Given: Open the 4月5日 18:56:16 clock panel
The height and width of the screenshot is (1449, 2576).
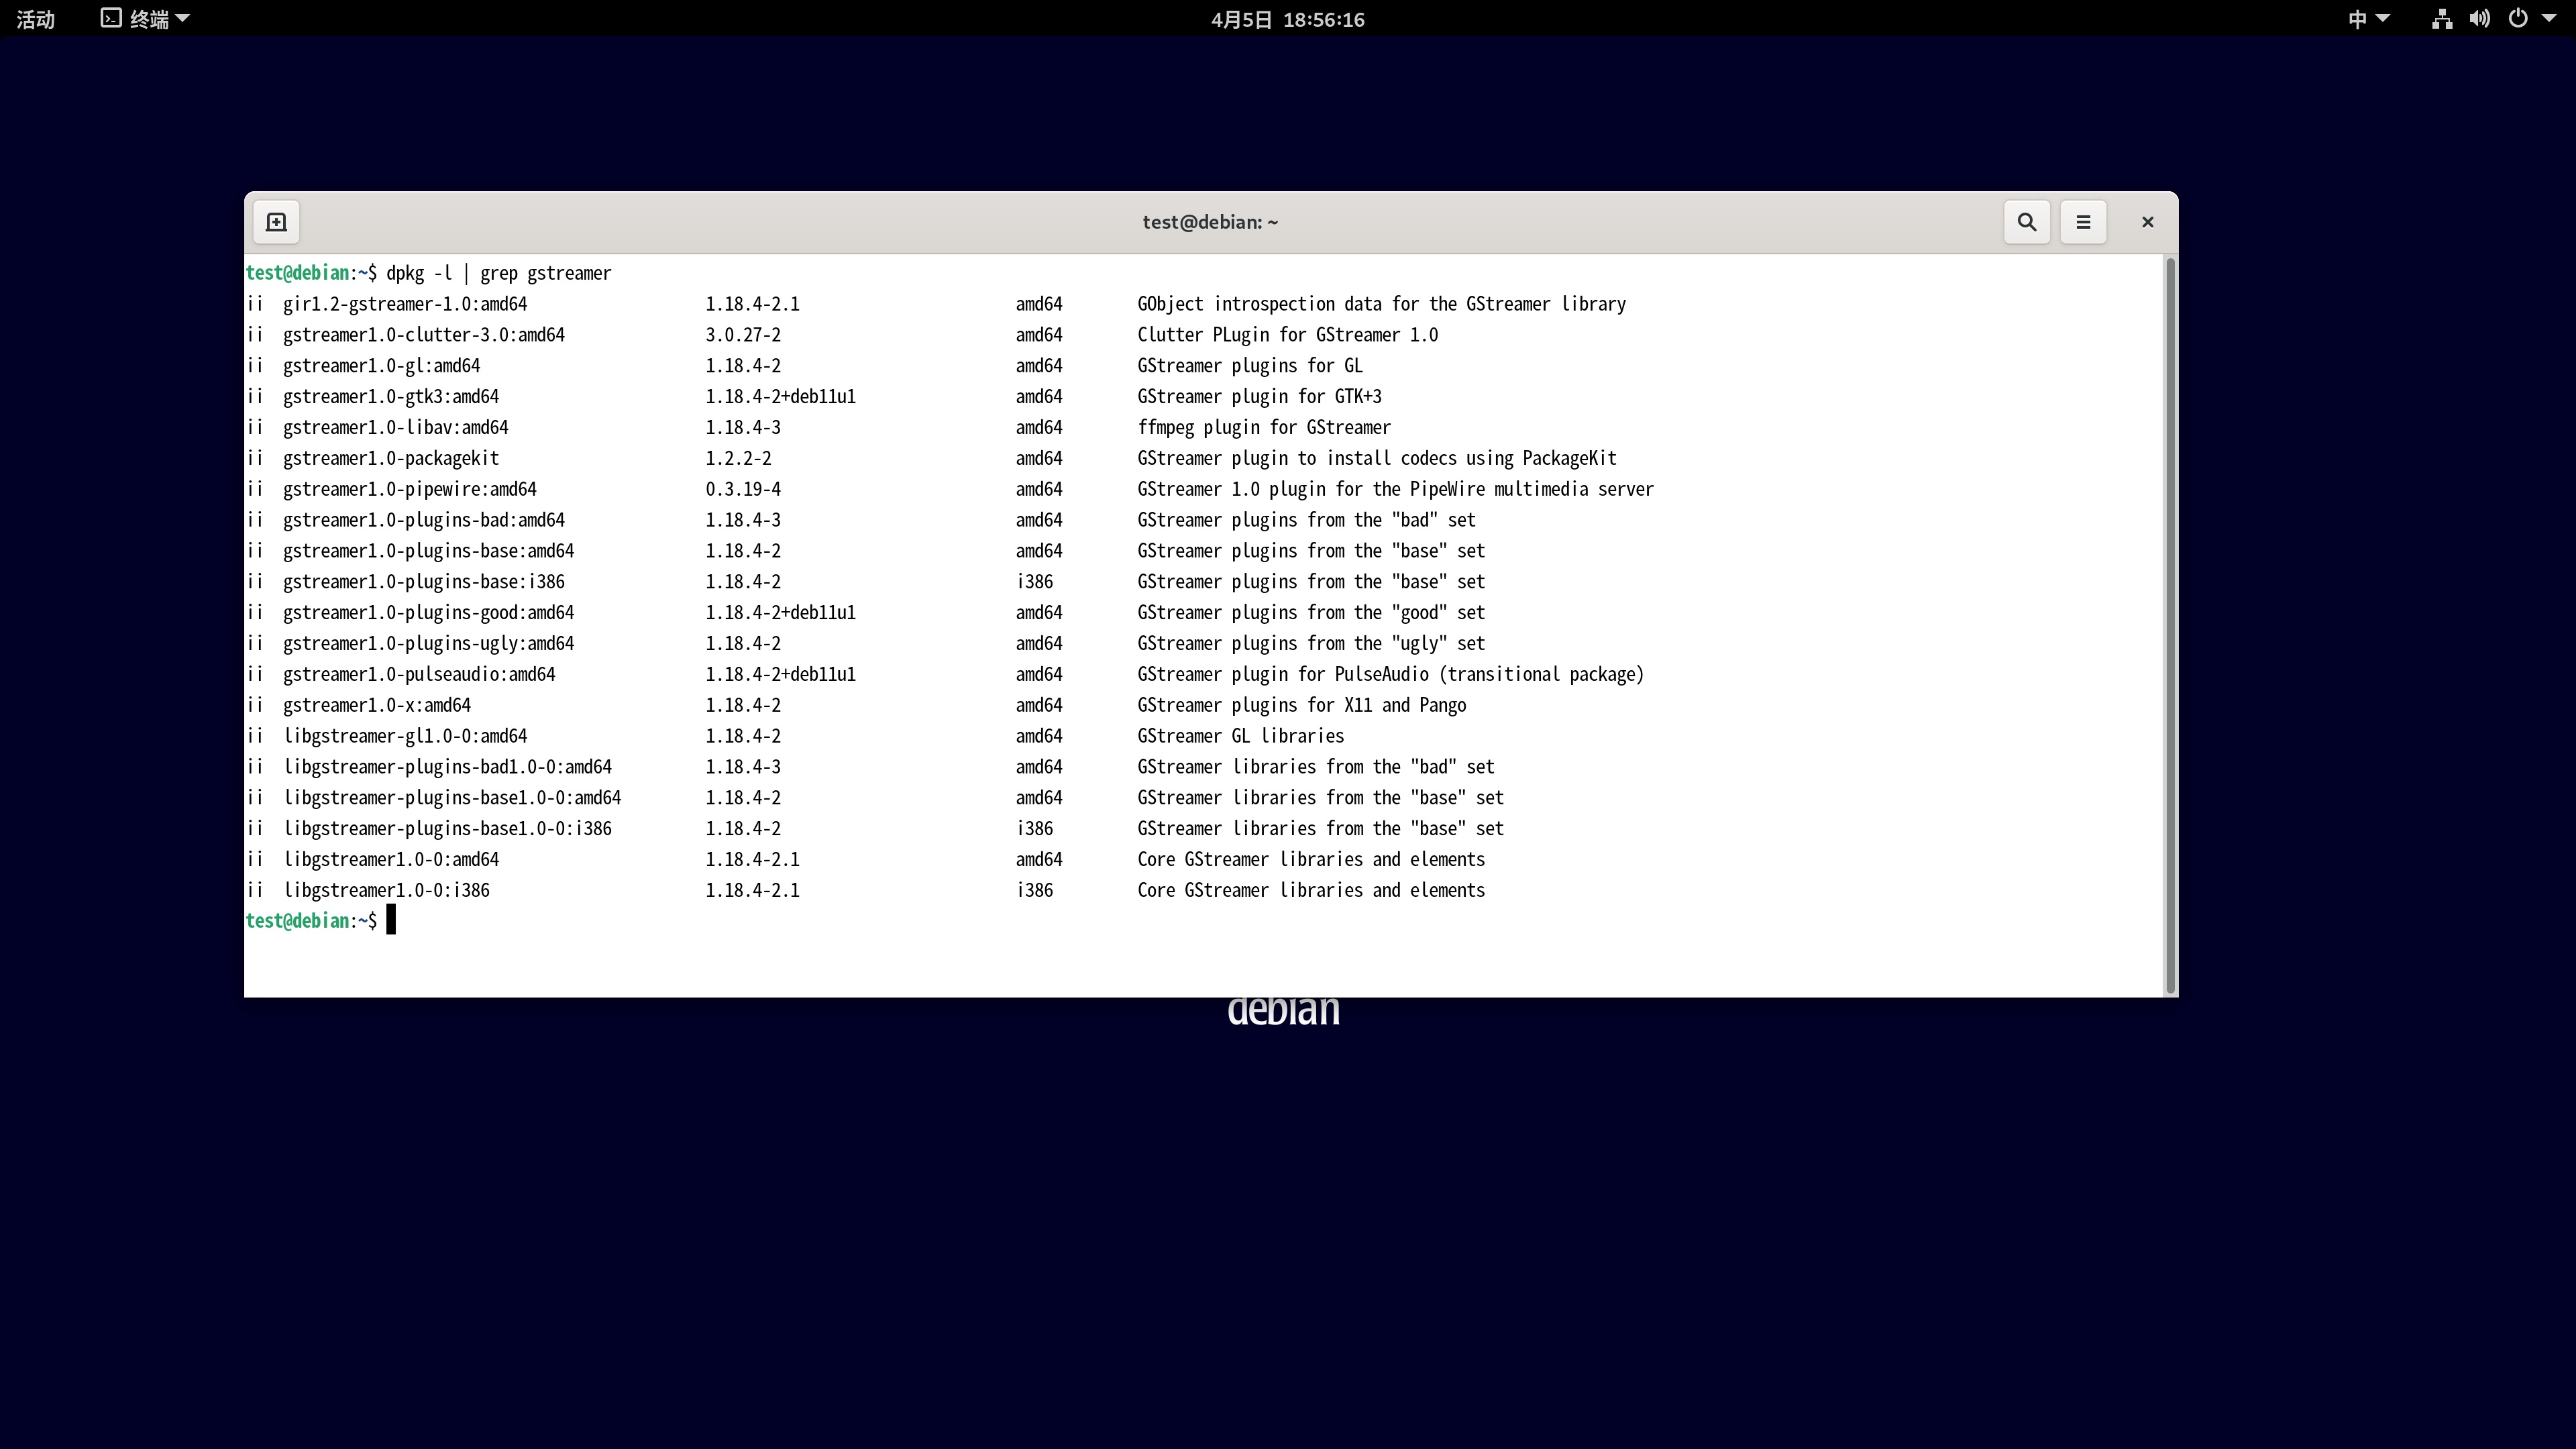Looking at the screenshot, I should tap(1287, 19).
